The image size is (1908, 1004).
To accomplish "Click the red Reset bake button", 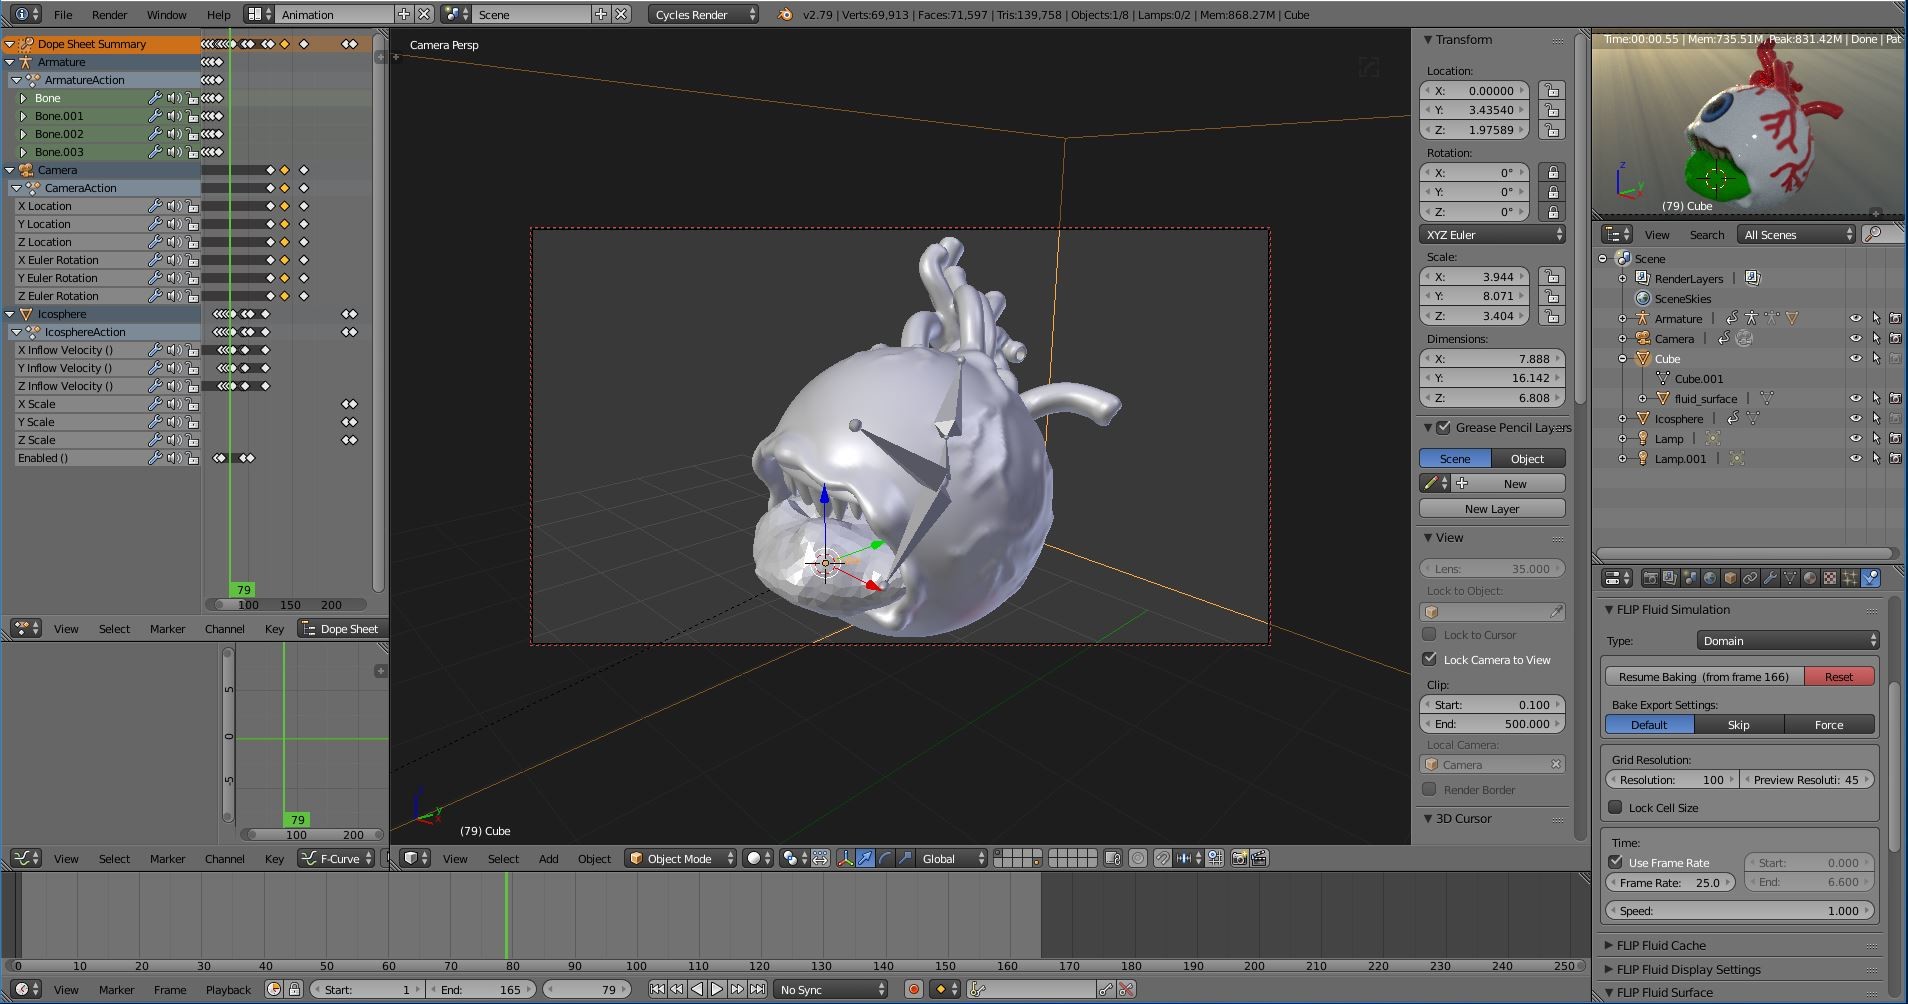I will coord(1839,676).
